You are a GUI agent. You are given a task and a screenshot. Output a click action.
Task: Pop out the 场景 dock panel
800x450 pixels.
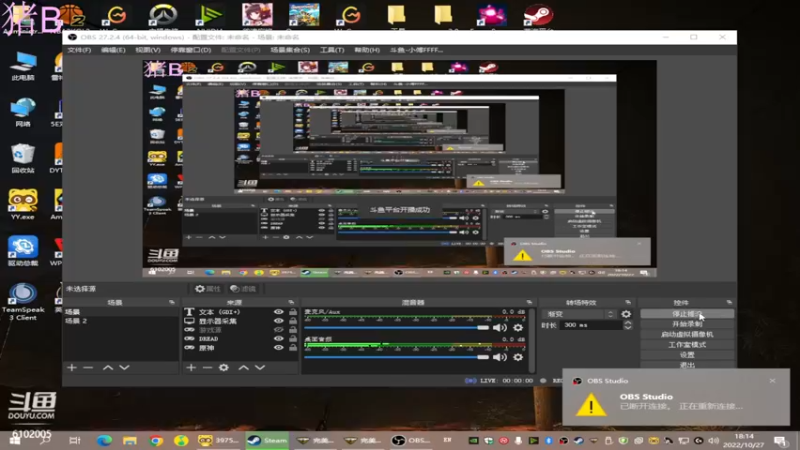pyautogui.click(x=171, y=303)
